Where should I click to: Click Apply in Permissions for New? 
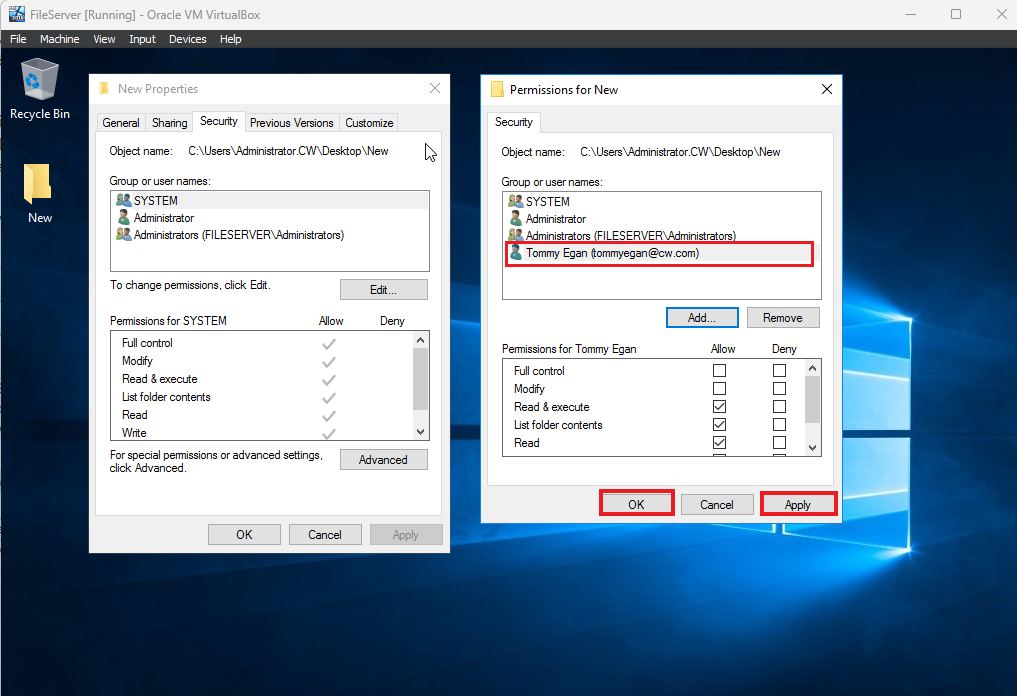click(x=797, y=505)
